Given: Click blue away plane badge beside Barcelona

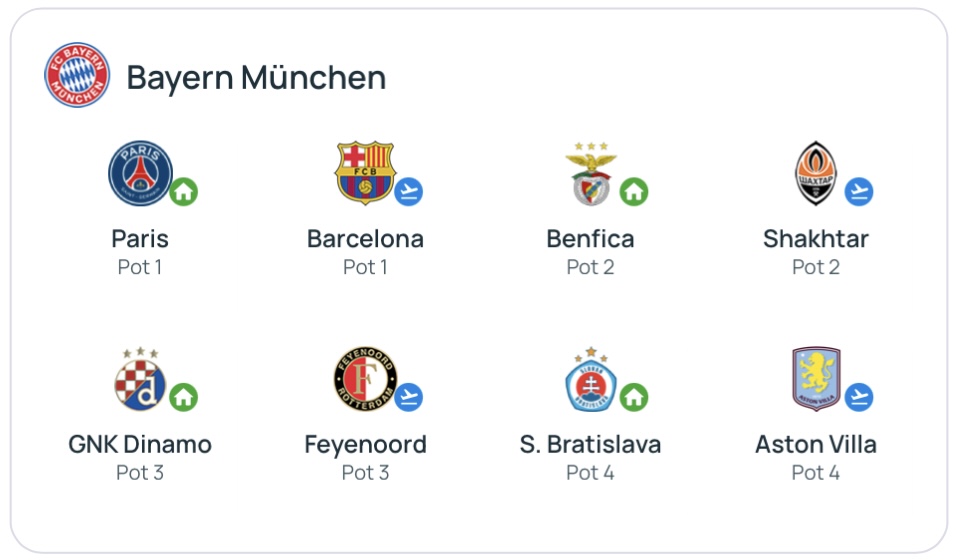Looking at the screenshot, I should coord(409,192).
